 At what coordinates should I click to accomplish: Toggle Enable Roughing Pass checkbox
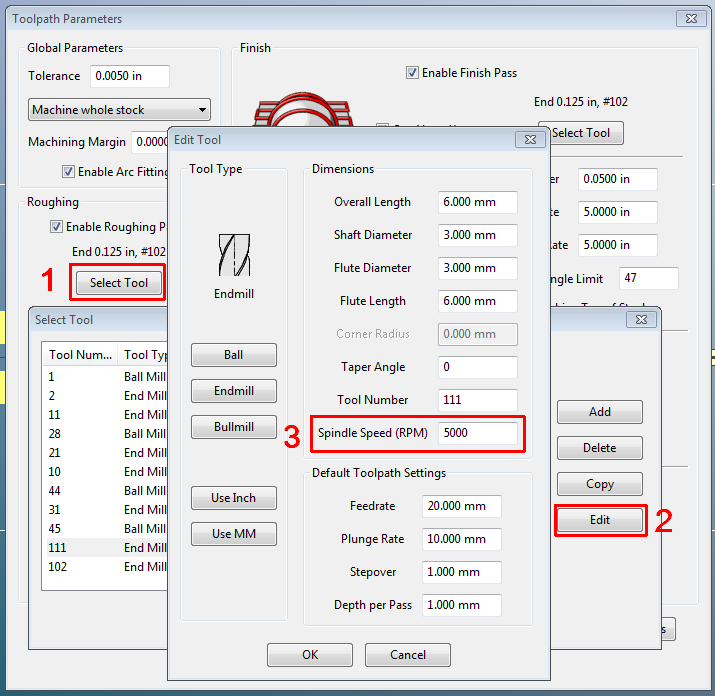(x=56, y=227)
